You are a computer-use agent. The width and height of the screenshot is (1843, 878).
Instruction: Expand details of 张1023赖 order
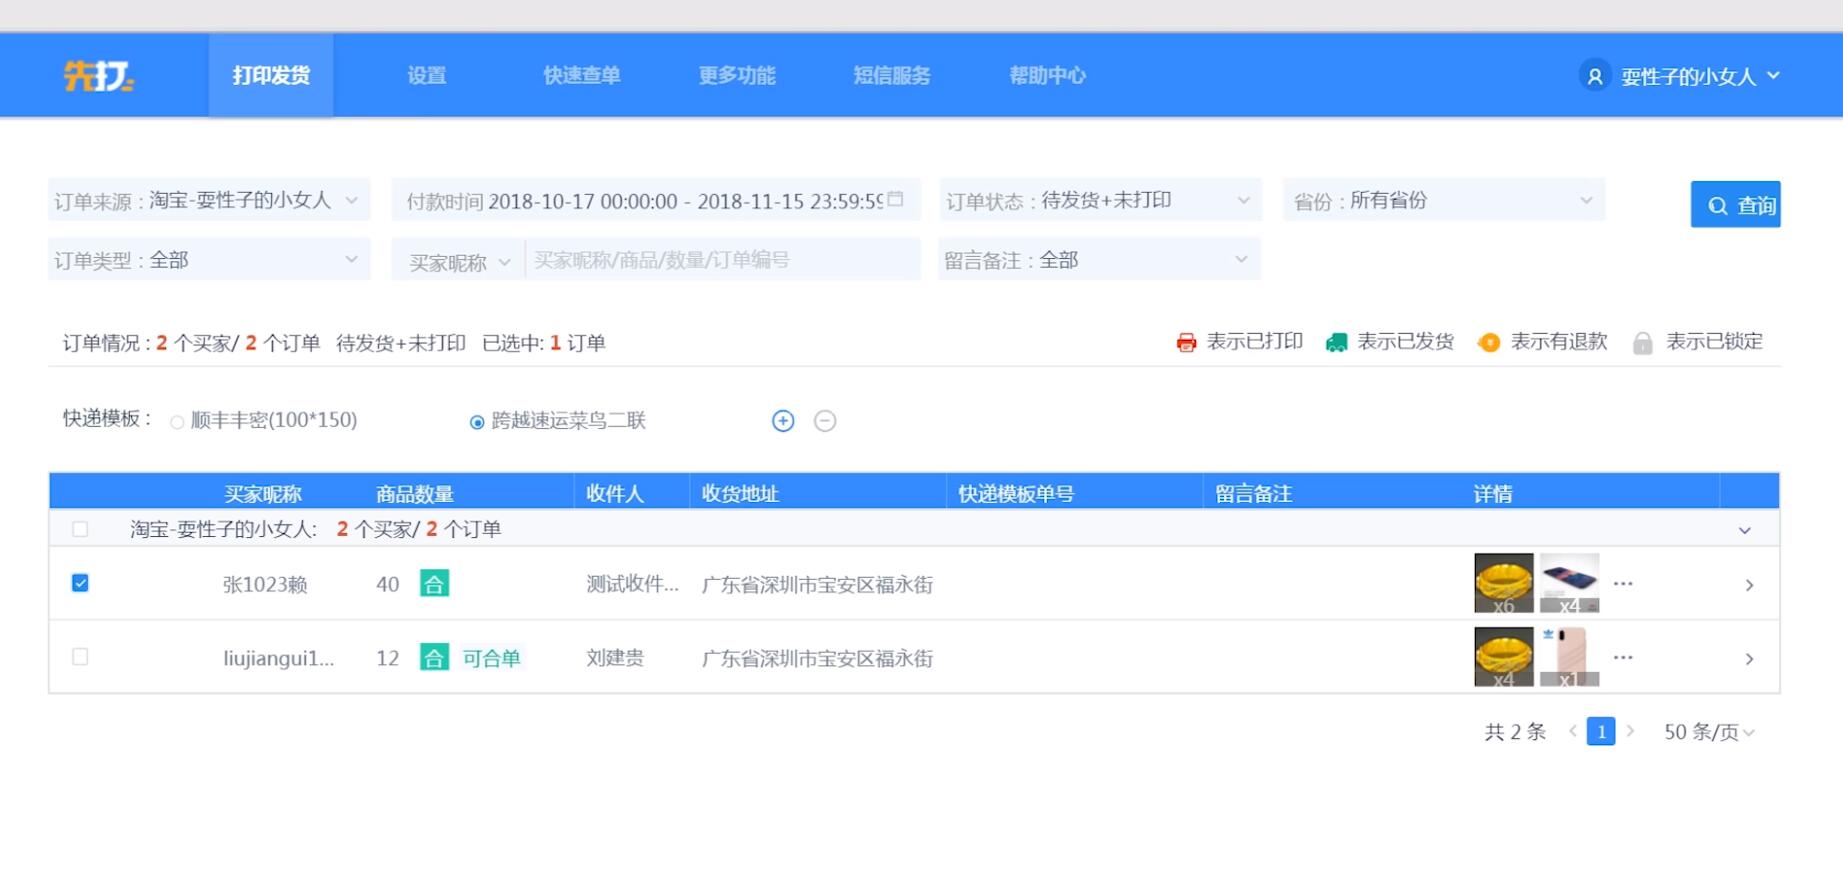[x=1749, y=585]
